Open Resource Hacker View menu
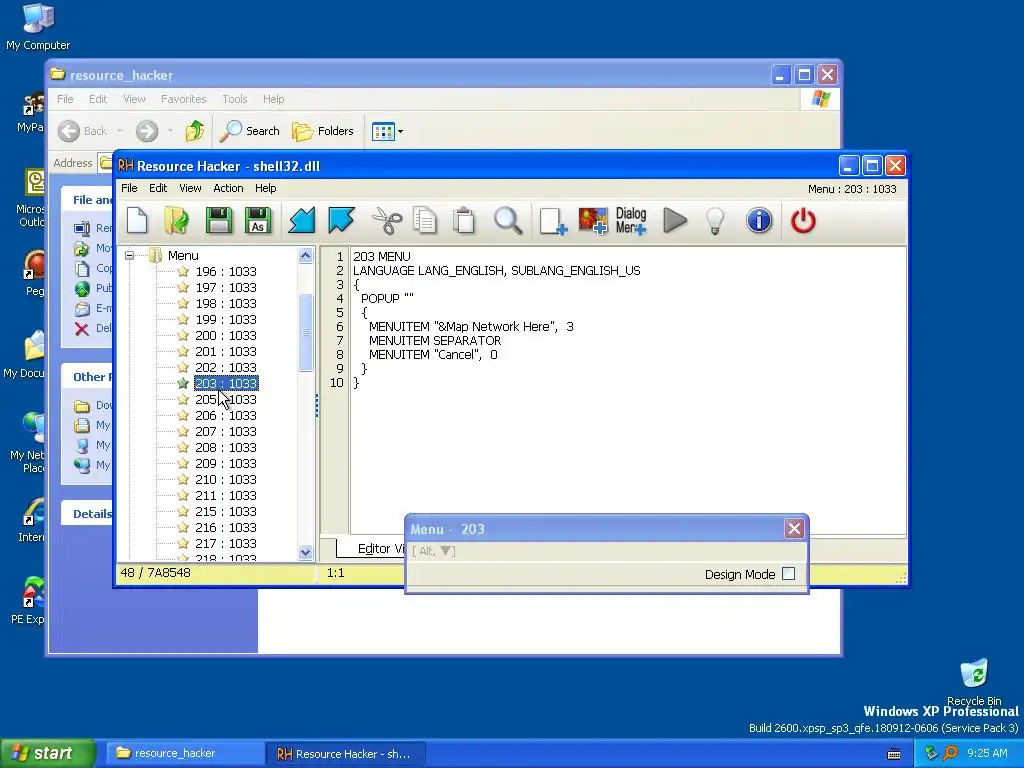Screen dimensions: 1024x768 pos(190,188)
